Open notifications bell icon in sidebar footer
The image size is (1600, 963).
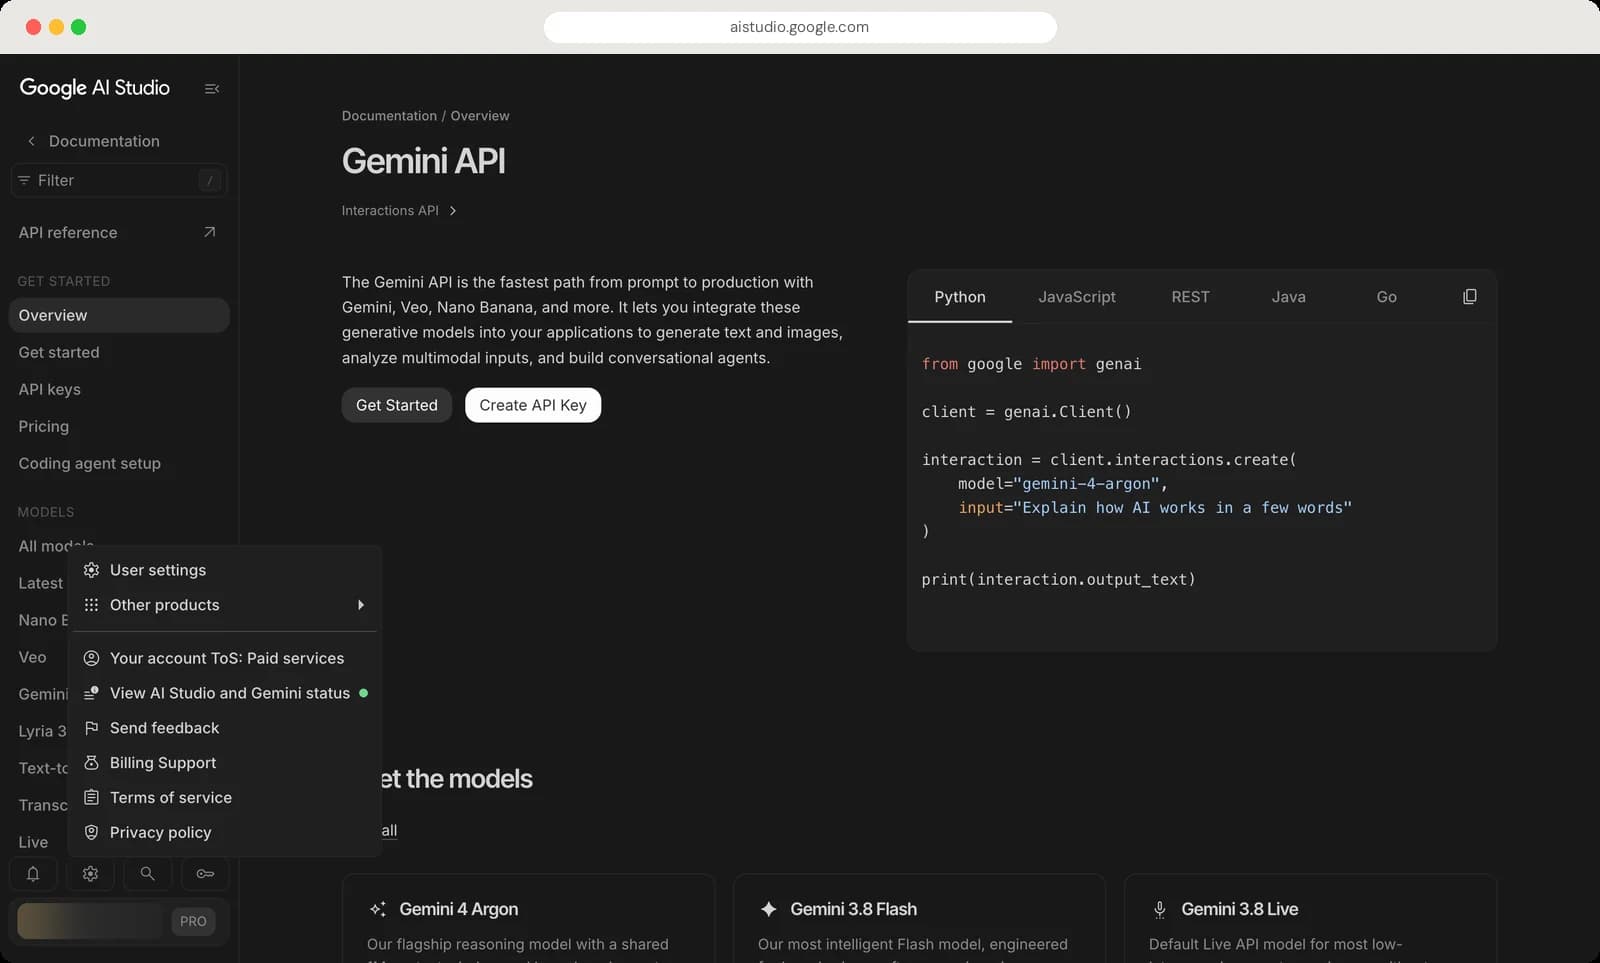point(33,874)
